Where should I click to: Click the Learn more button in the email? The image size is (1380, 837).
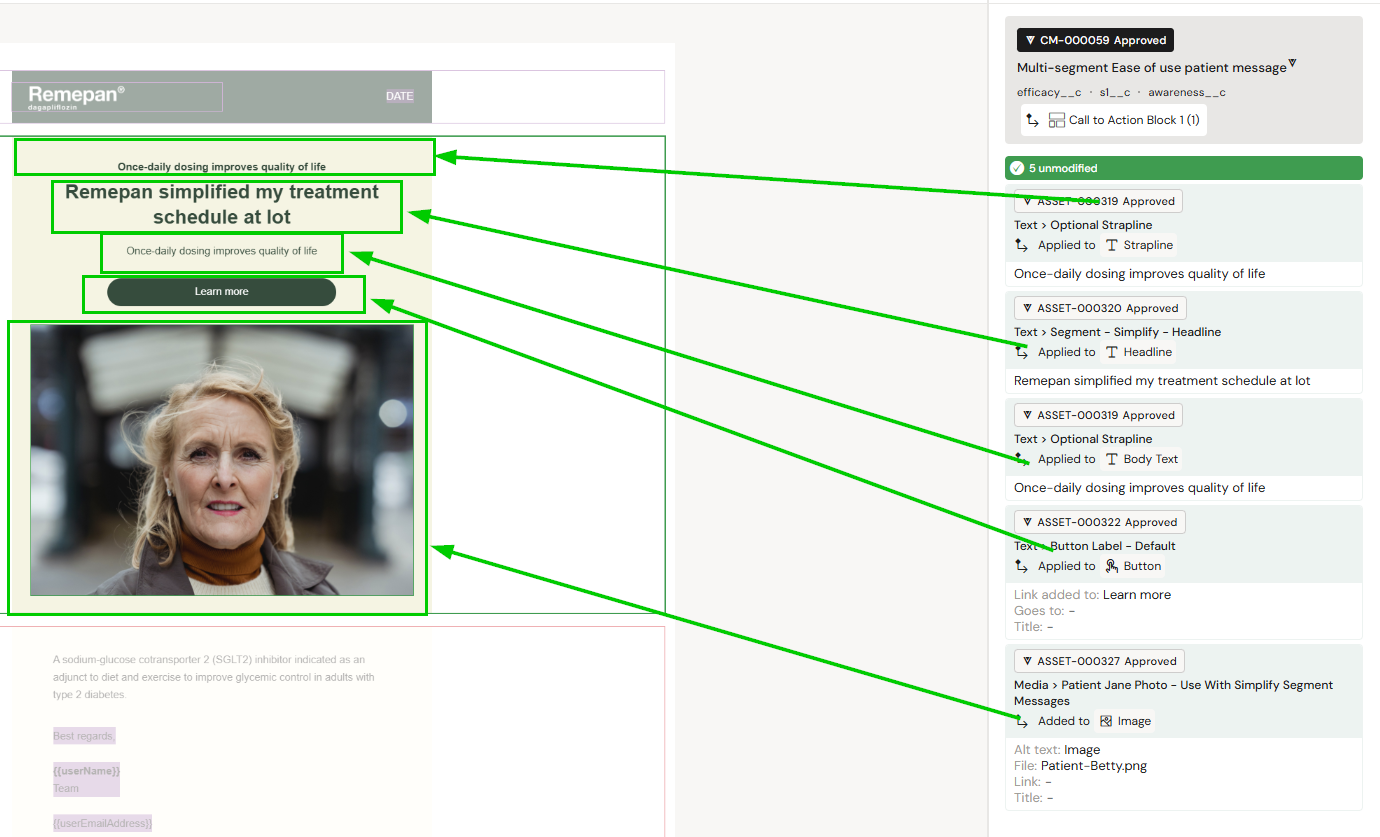[x=221, y=292]
